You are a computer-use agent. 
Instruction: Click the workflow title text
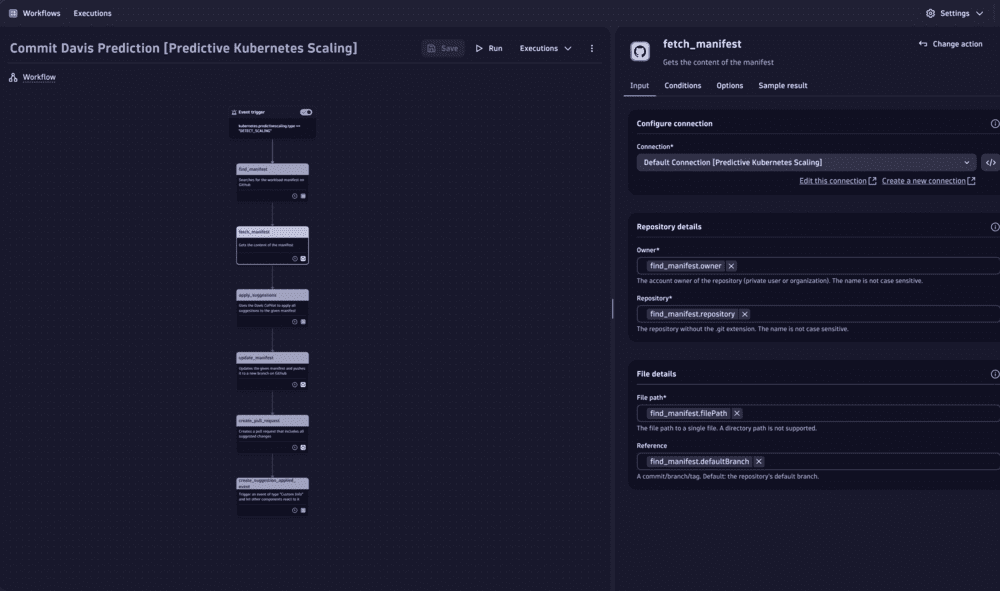[184, 48]
